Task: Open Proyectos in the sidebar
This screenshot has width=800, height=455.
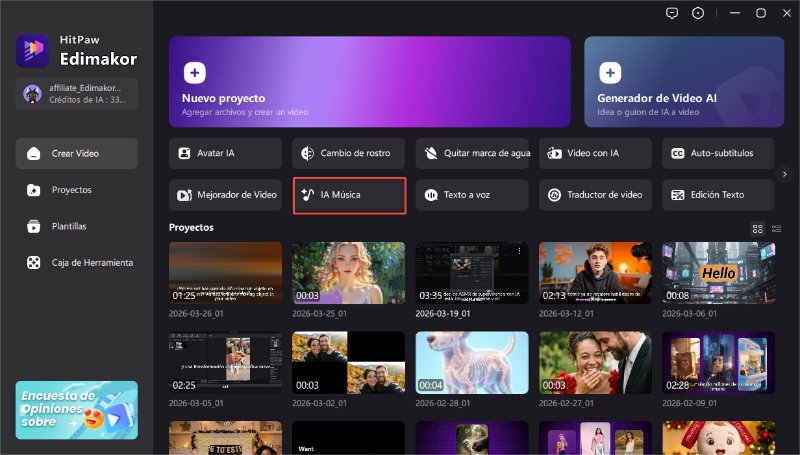Action: pos(77,190)
